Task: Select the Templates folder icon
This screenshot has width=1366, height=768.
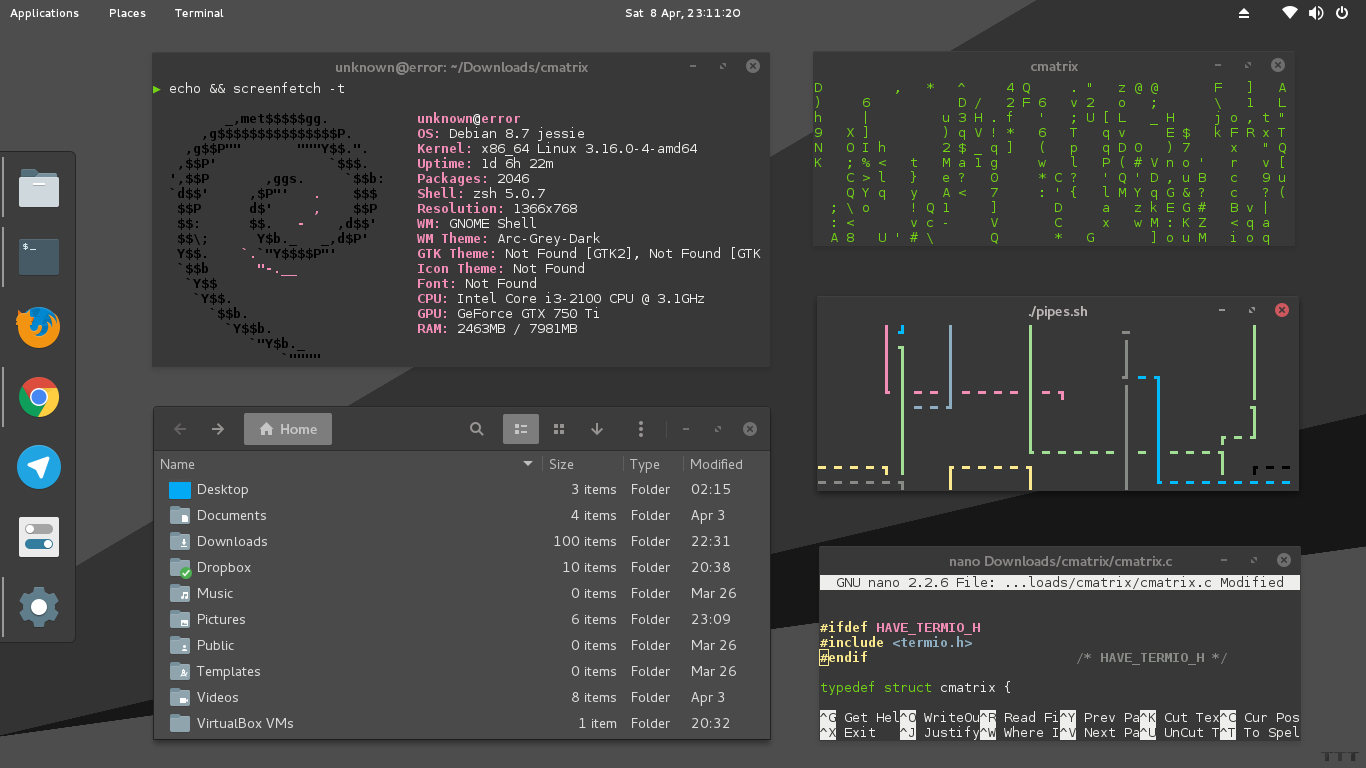Action: coord(180,672)
